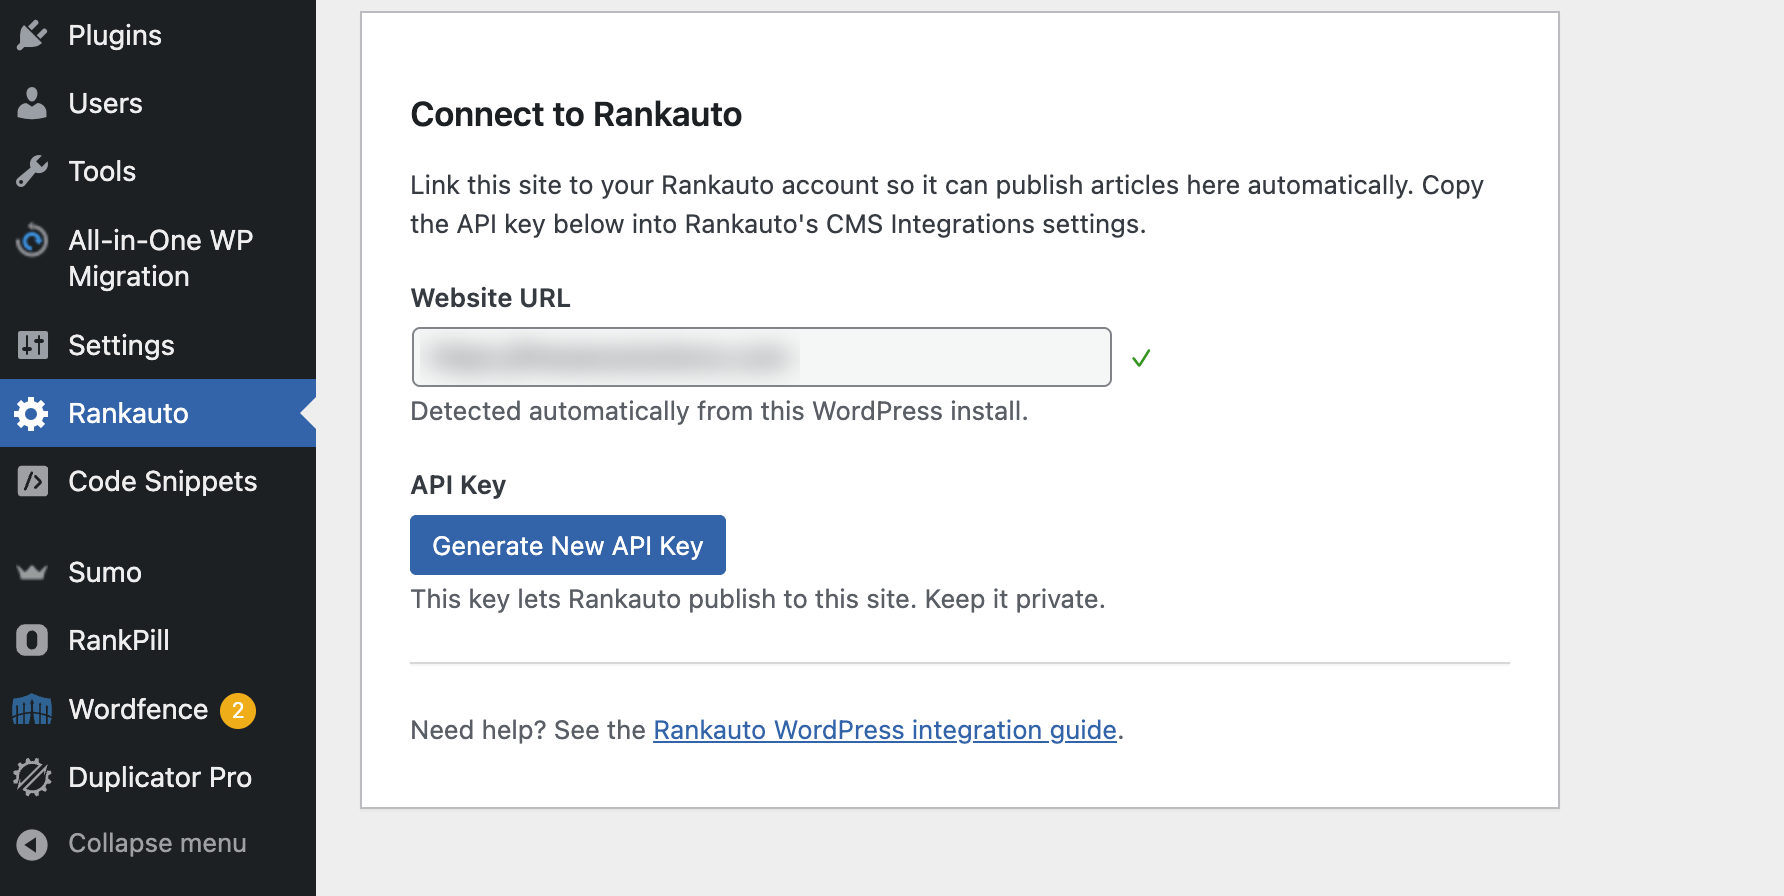Open the Plugins menu
This screenshot has height=896, width=1784.
pyautogui.click(x=158, y=35)
